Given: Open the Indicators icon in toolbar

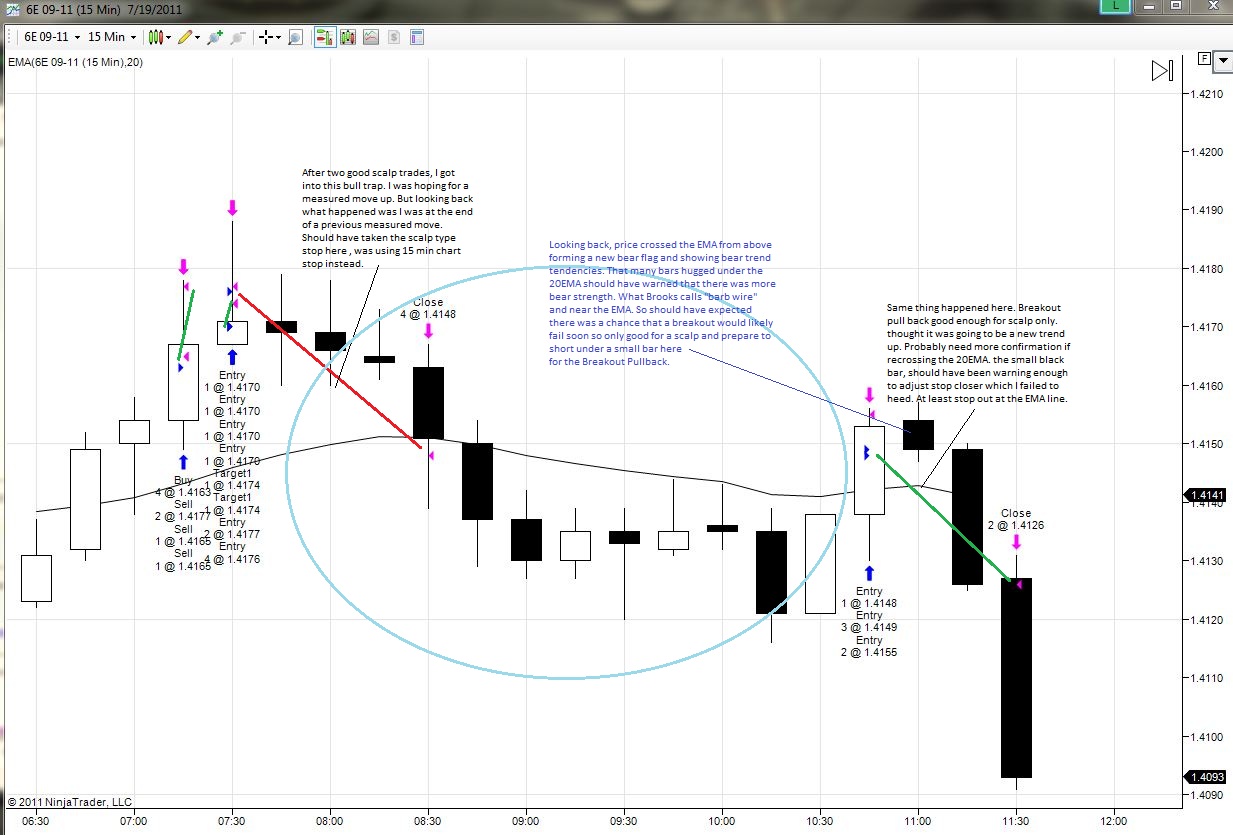Looking at the screenshot, I should (x=371, y=37).
